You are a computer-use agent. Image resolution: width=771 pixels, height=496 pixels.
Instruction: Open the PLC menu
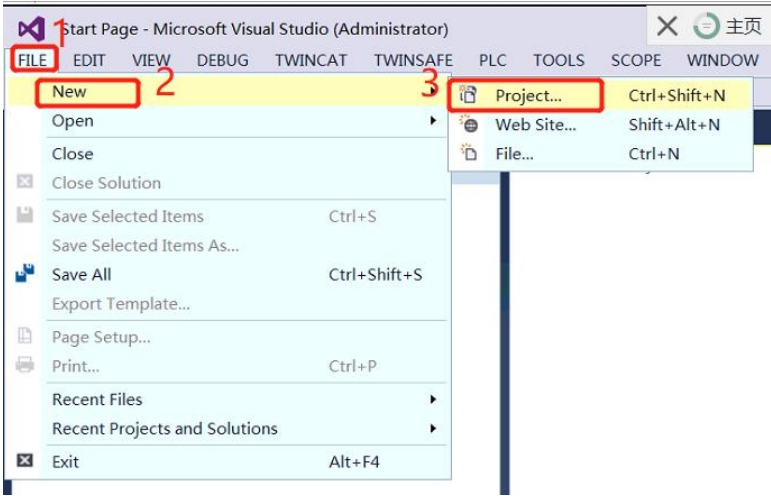click(x=492, y=60)
